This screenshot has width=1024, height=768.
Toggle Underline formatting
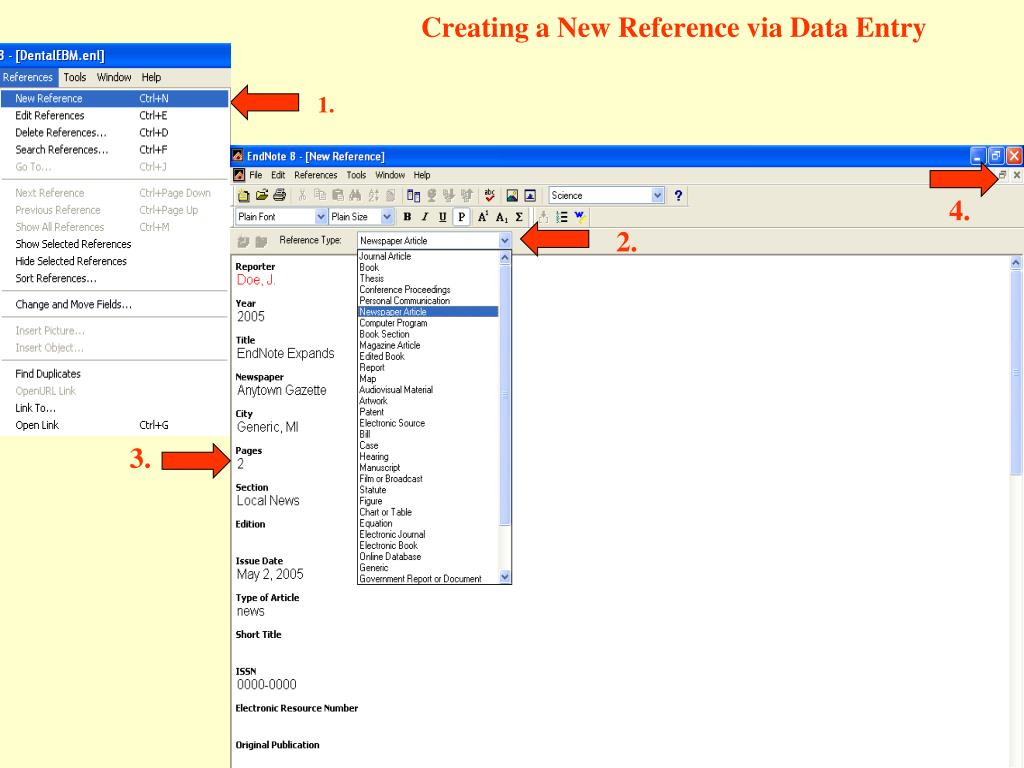click(443, 217)
